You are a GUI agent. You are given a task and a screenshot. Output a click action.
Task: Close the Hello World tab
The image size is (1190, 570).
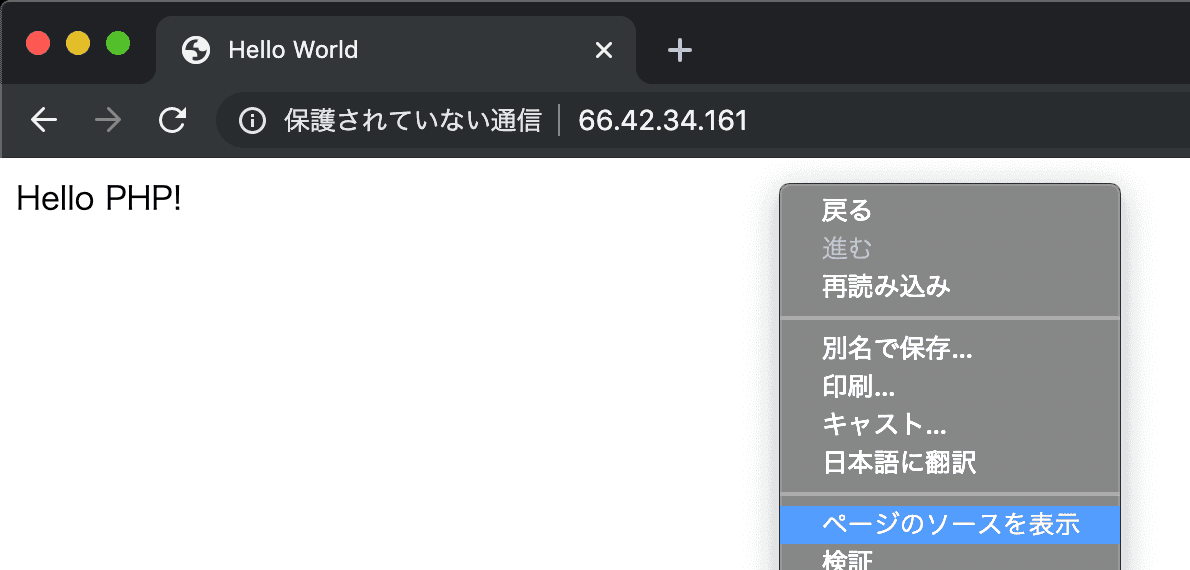[x=603, y=50]
